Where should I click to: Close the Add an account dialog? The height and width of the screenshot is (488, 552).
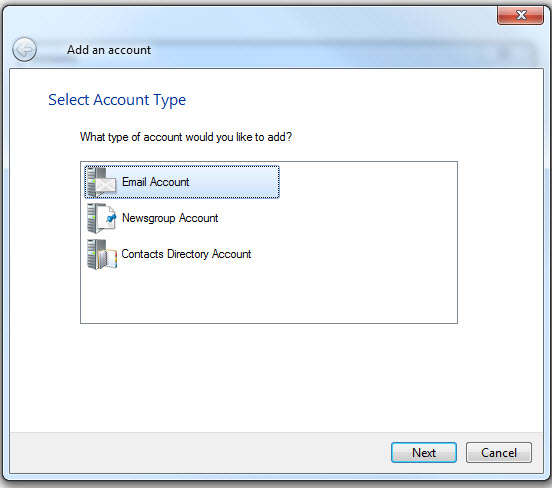(x=520, y=15)
